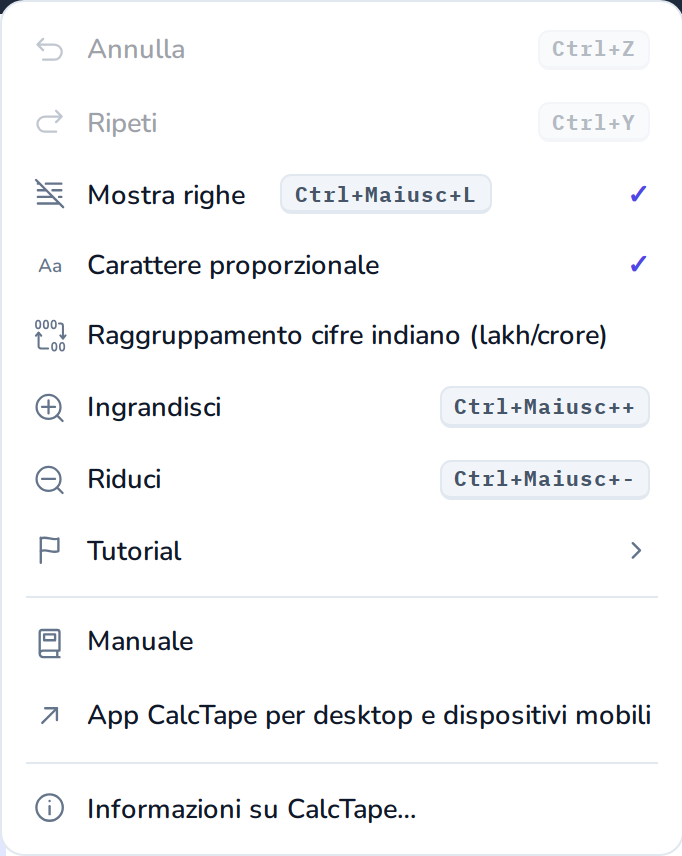Viewport: 682px width, 856px height.
Task: Click the zoom-out magnifier icon
Action: [50, 480]
